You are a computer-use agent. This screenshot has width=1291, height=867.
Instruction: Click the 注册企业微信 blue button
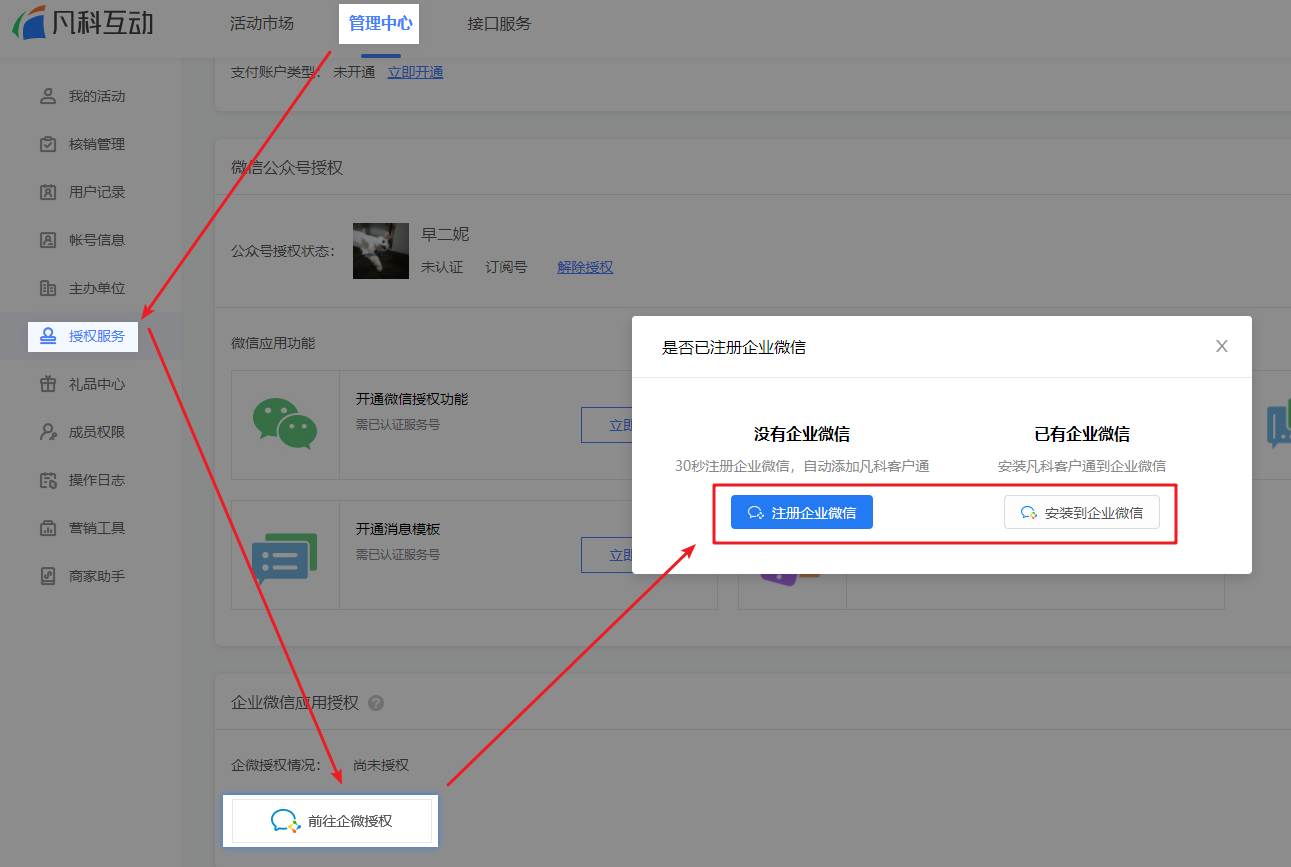[x=802, y=512]
